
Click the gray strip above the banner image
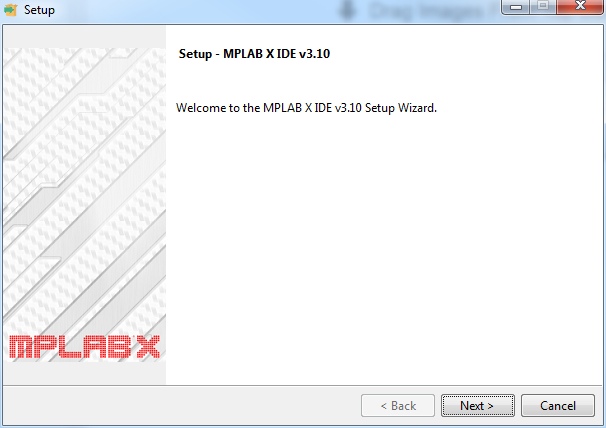[85, 37]
